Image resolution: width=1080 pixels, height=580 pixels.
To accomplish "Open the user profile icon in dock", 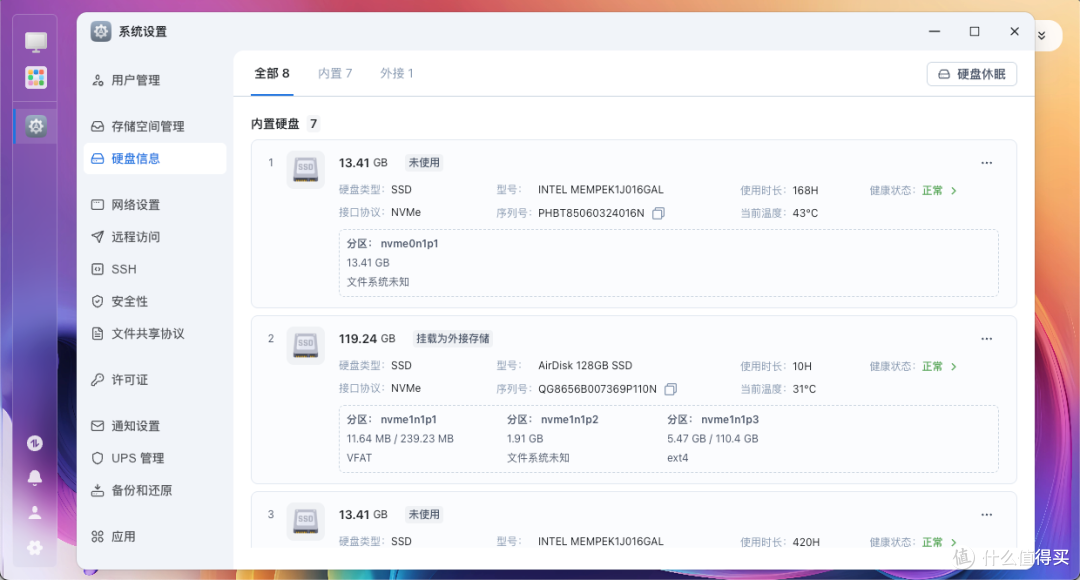I will point(34,512).
